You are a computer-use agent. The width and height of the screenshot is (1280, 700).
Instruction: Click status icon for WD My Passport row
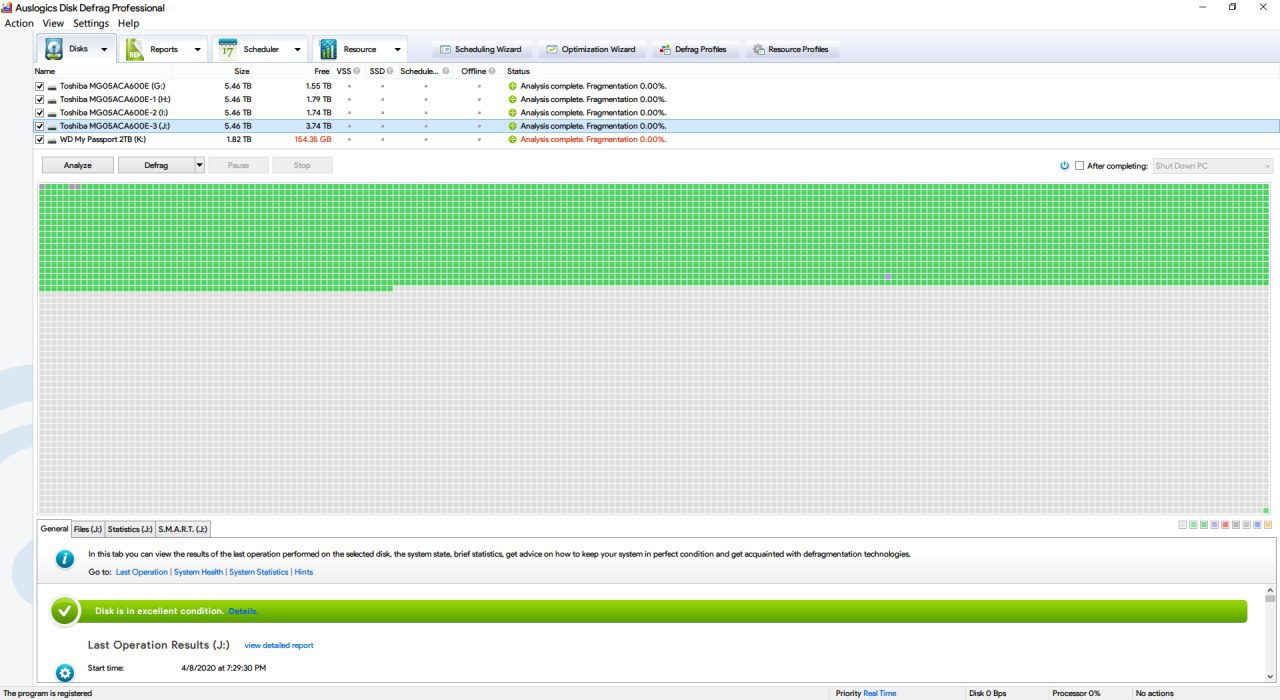tap(513, 140)
